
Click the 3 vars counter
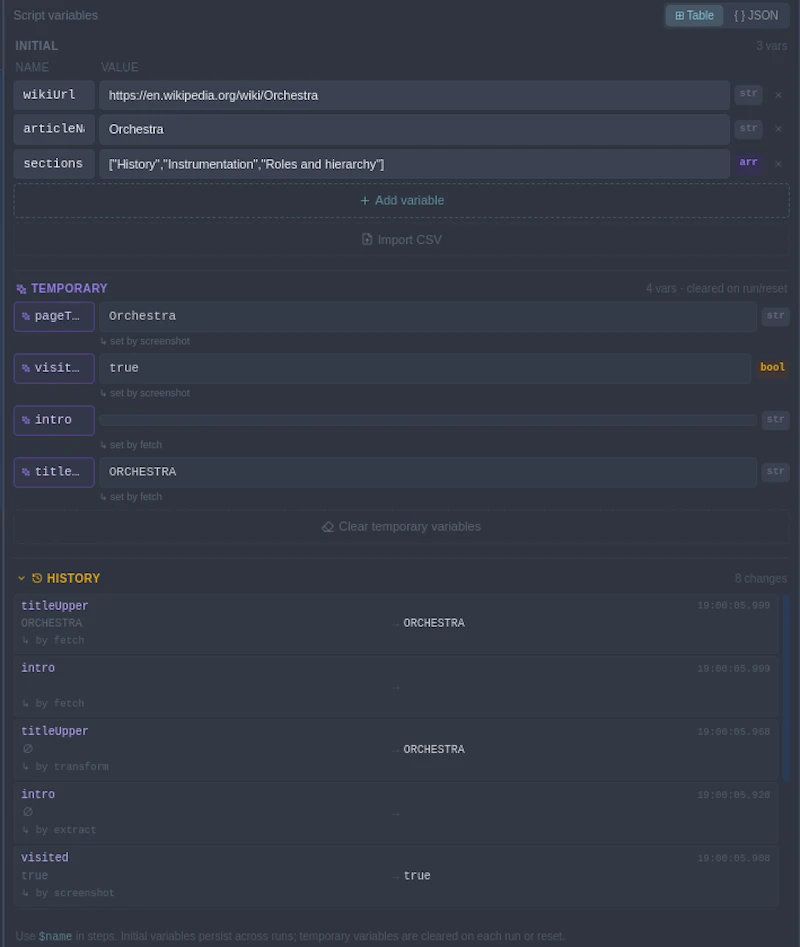click(771, 46)
